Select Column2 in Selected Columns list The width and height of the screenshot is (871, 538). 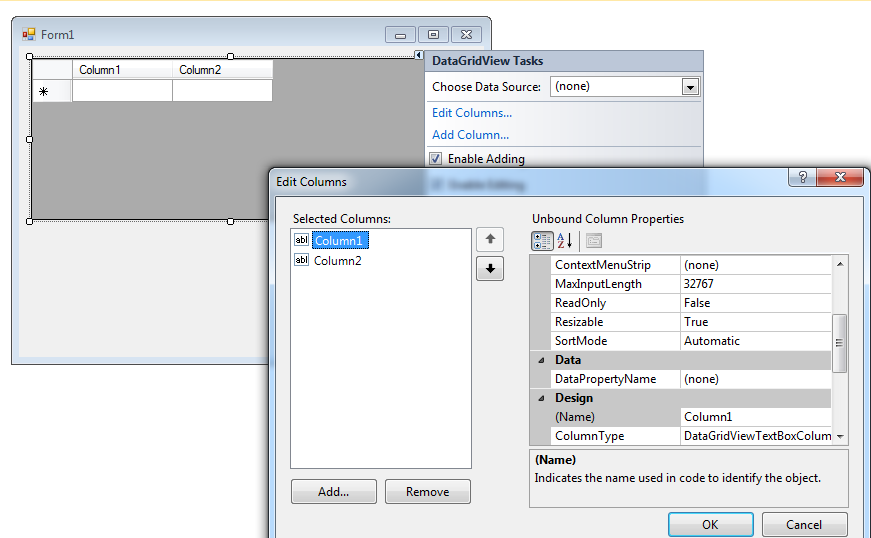point(338,260)
